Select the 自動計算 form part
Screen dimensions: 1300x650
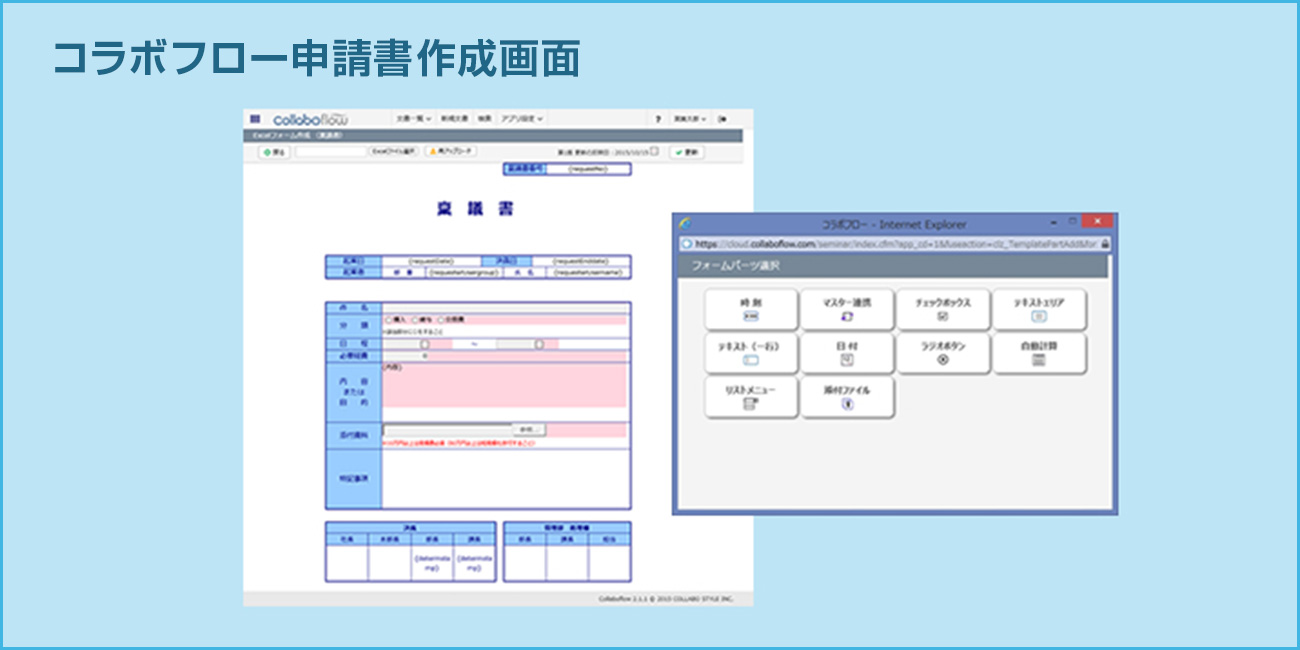pos(1039,353)
